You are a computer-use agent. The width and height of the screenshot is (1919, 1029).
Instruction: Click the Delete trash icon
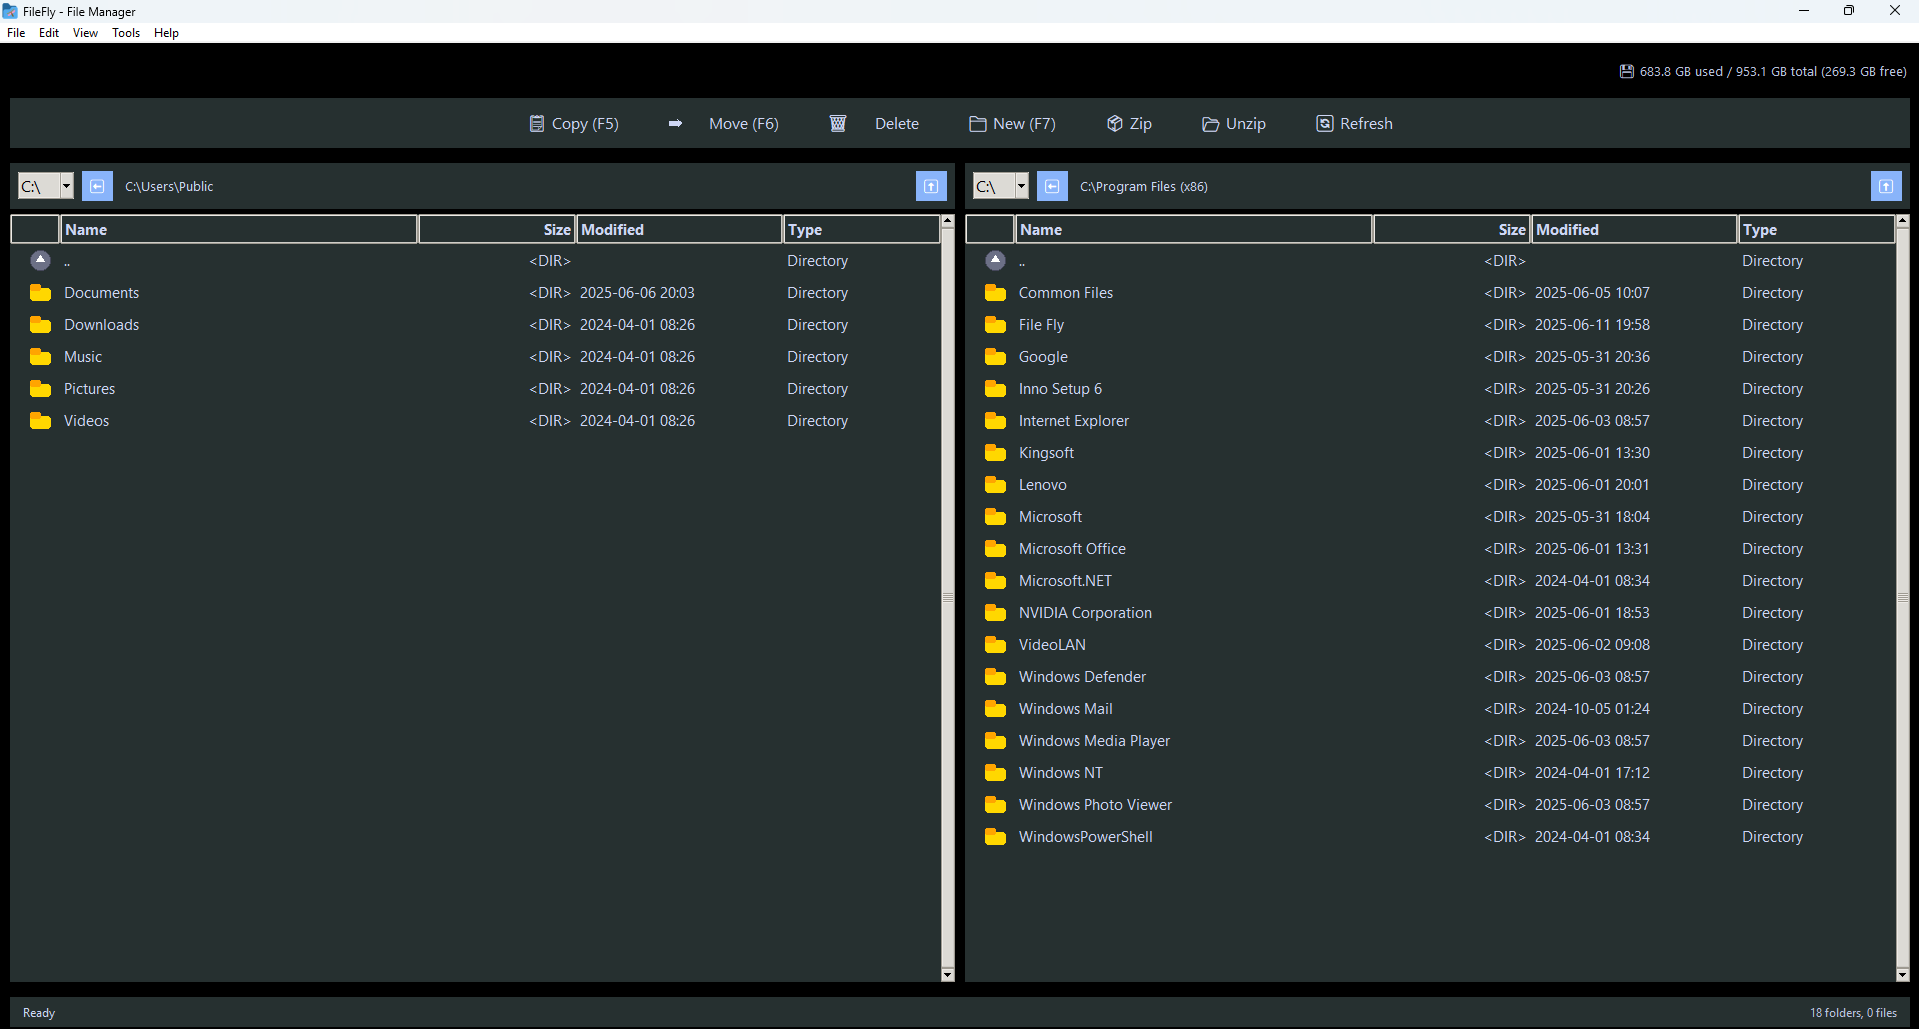tap(838, 123)
